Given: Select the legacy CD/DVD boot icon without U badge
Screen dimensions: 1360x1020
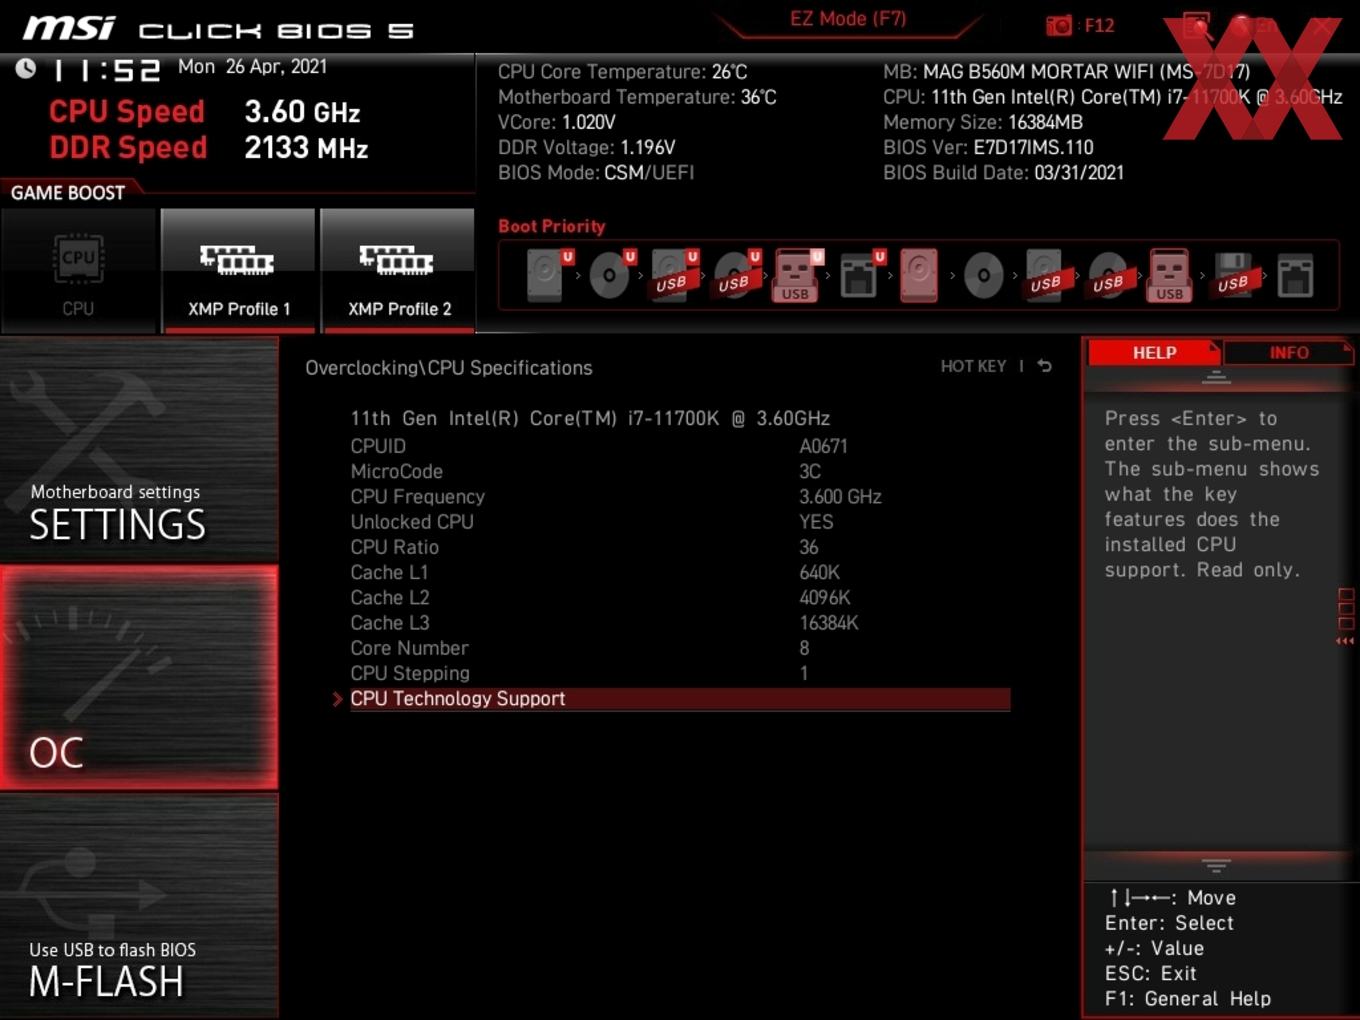Looking at the screenshot, I should pos(983,275).
